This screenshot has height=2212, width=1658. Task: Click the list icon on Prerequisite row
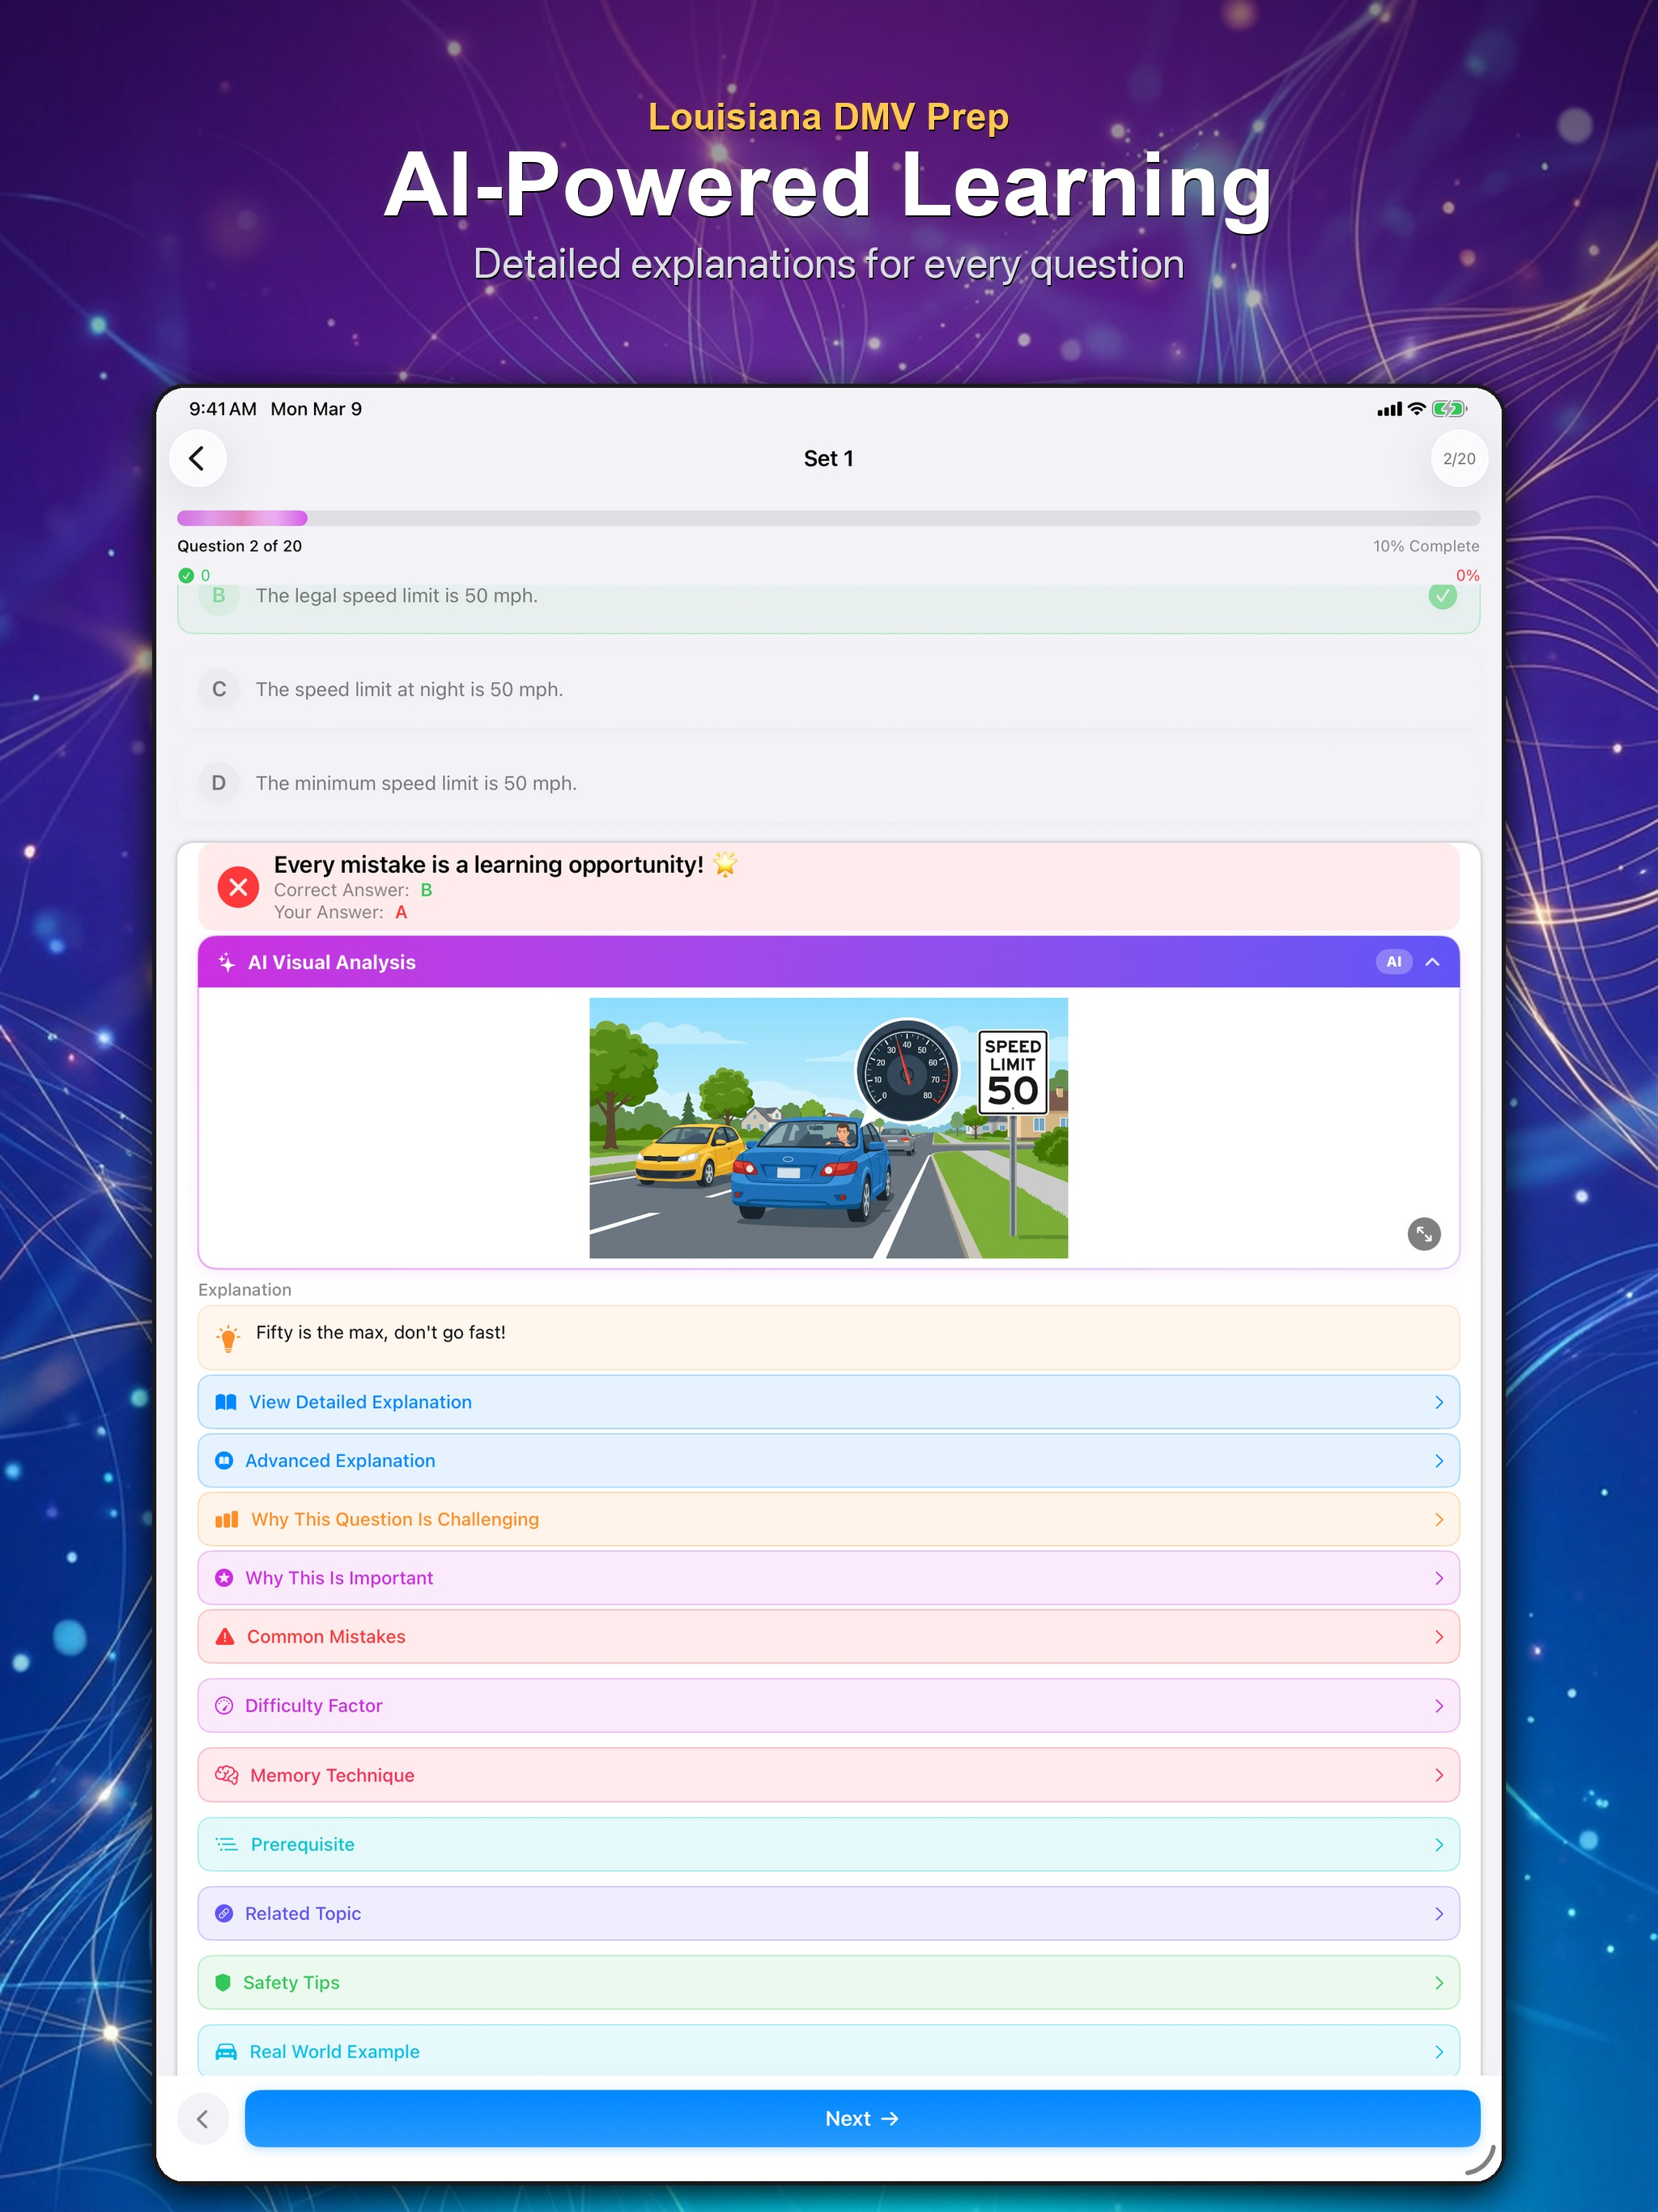(227, 1844)
